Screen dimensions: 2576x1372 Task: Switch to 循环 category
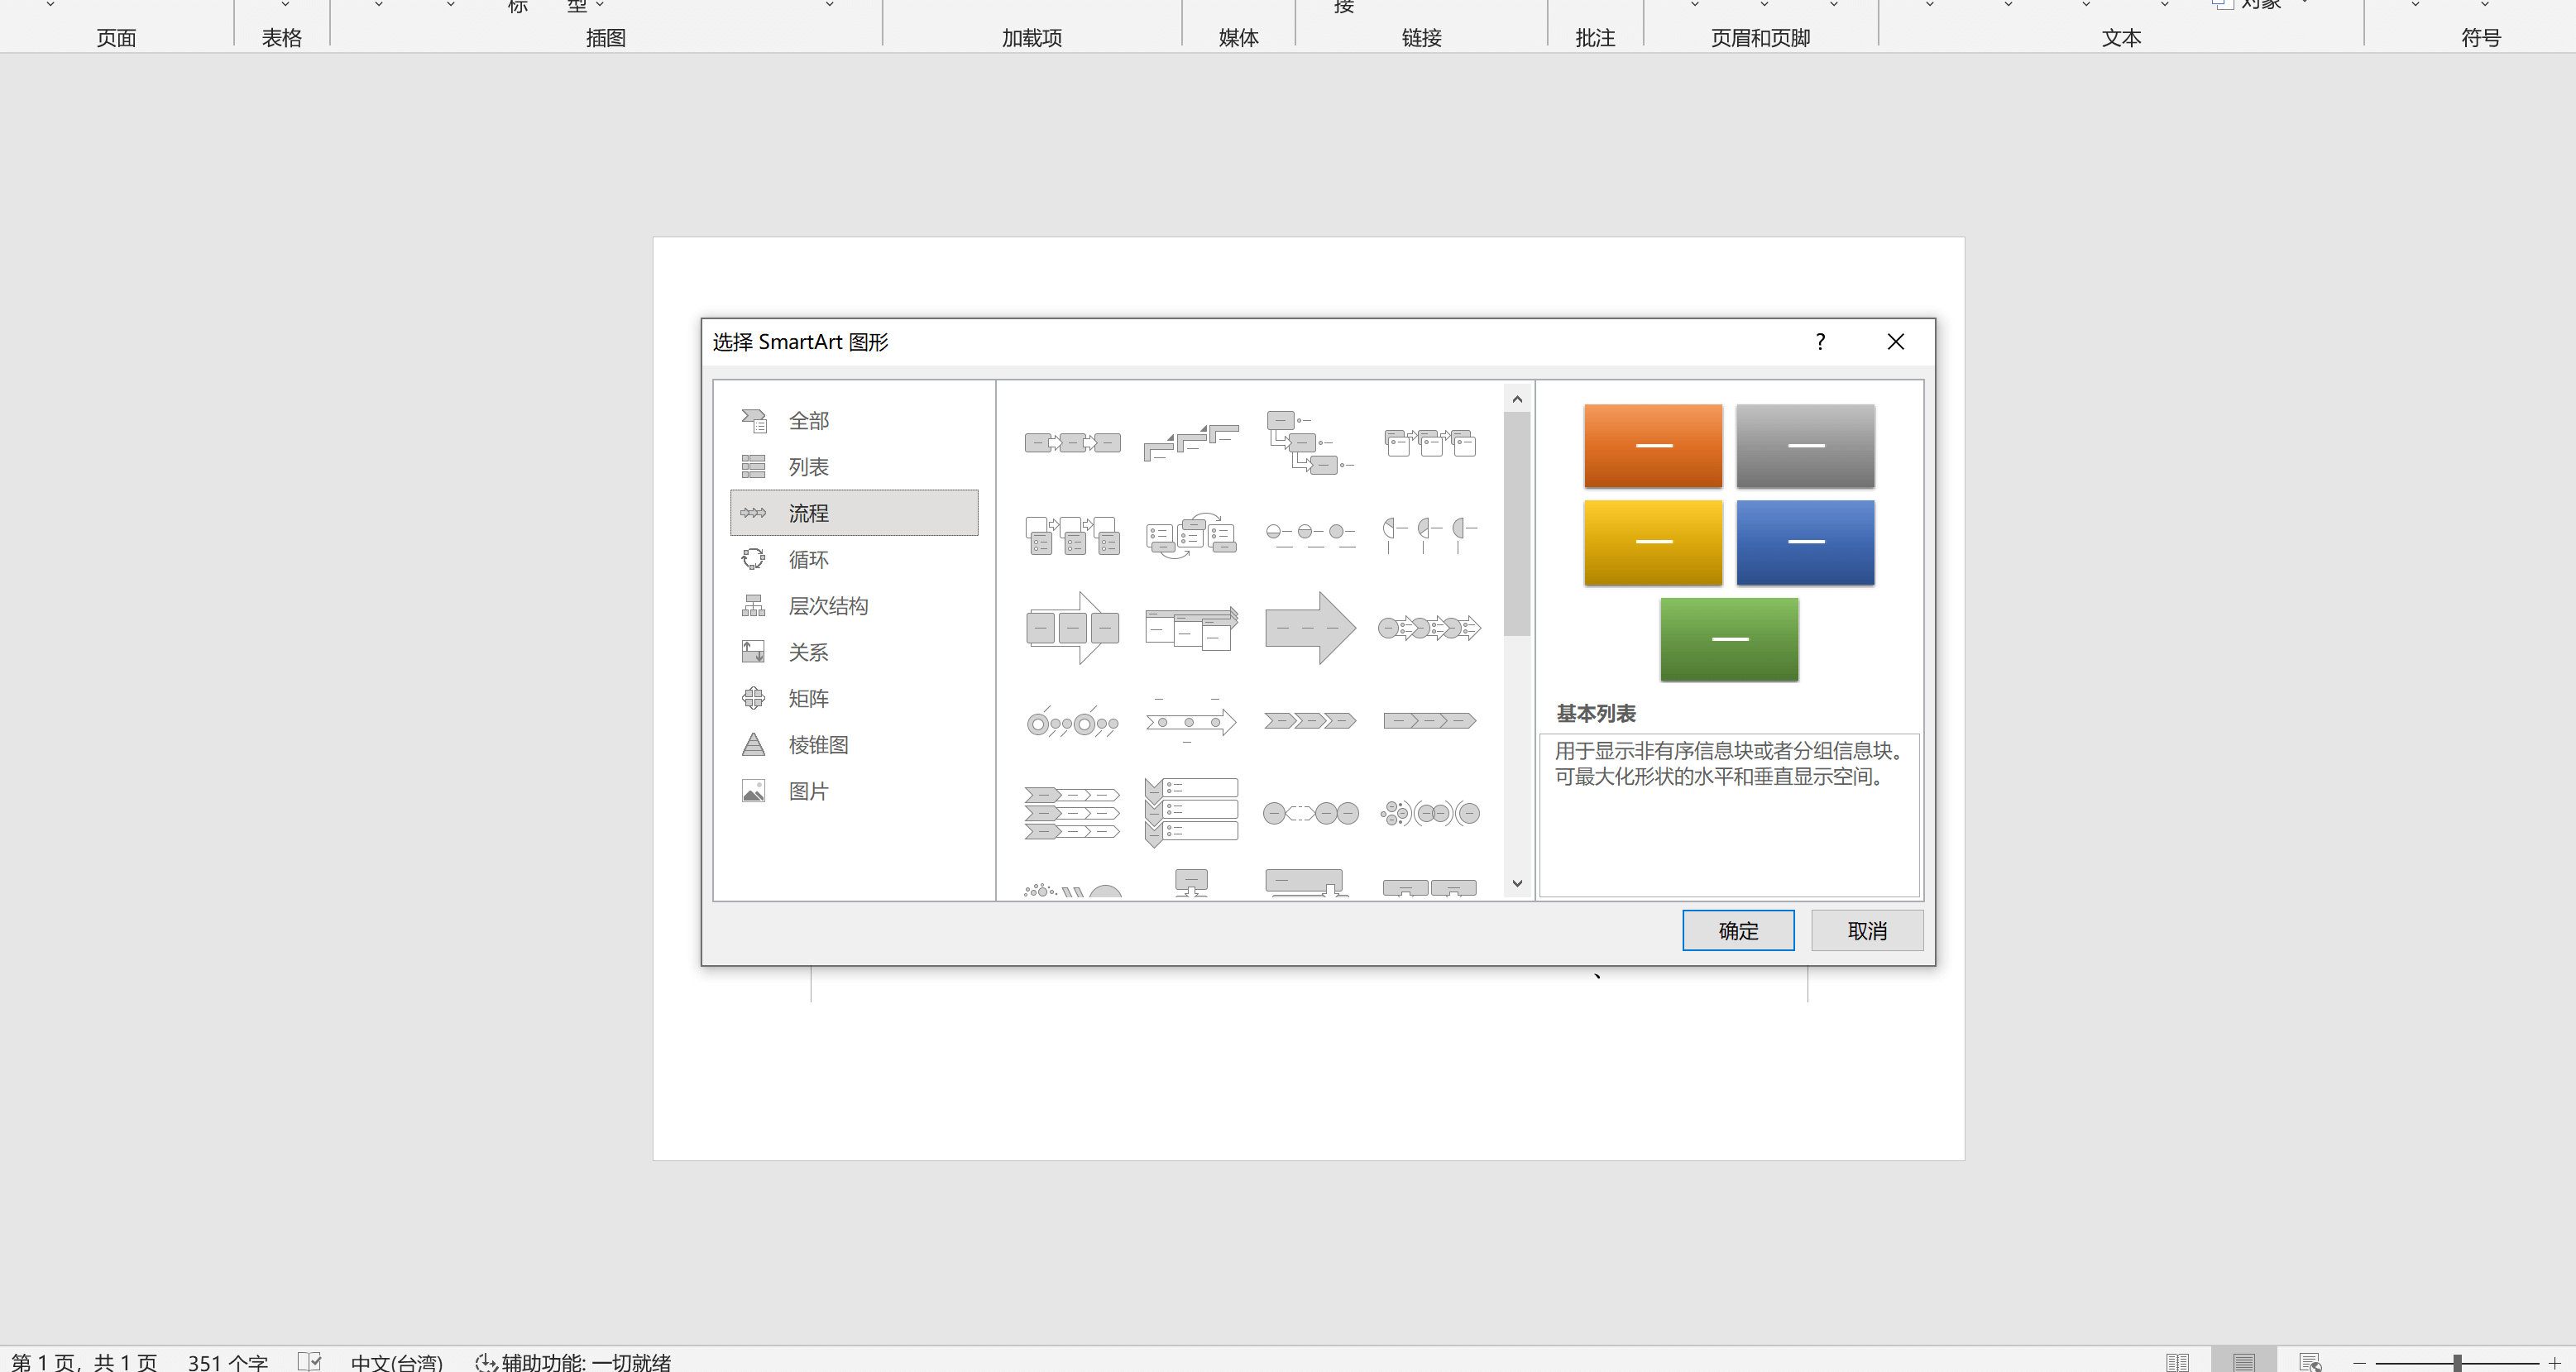pos(808,560)
